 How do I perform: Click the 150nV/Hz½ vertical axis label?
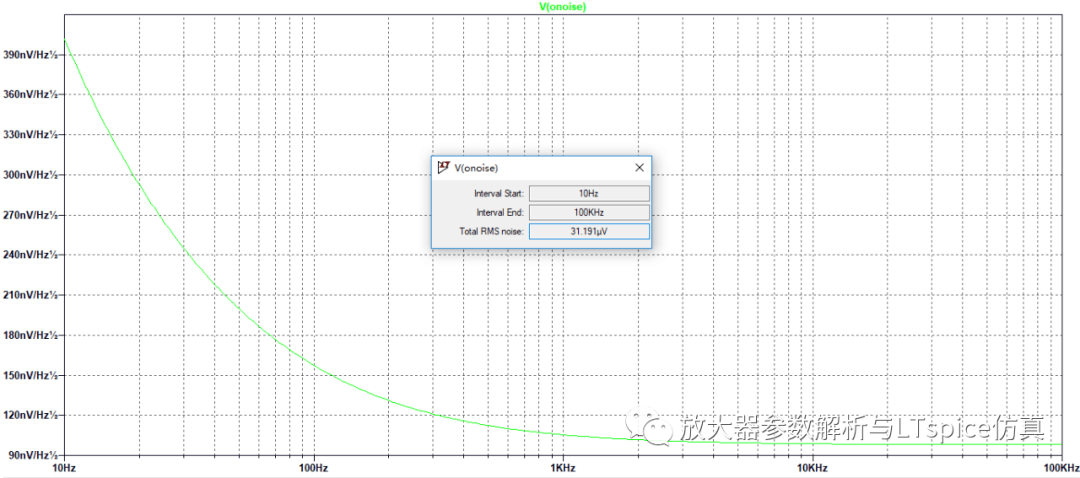30,375
